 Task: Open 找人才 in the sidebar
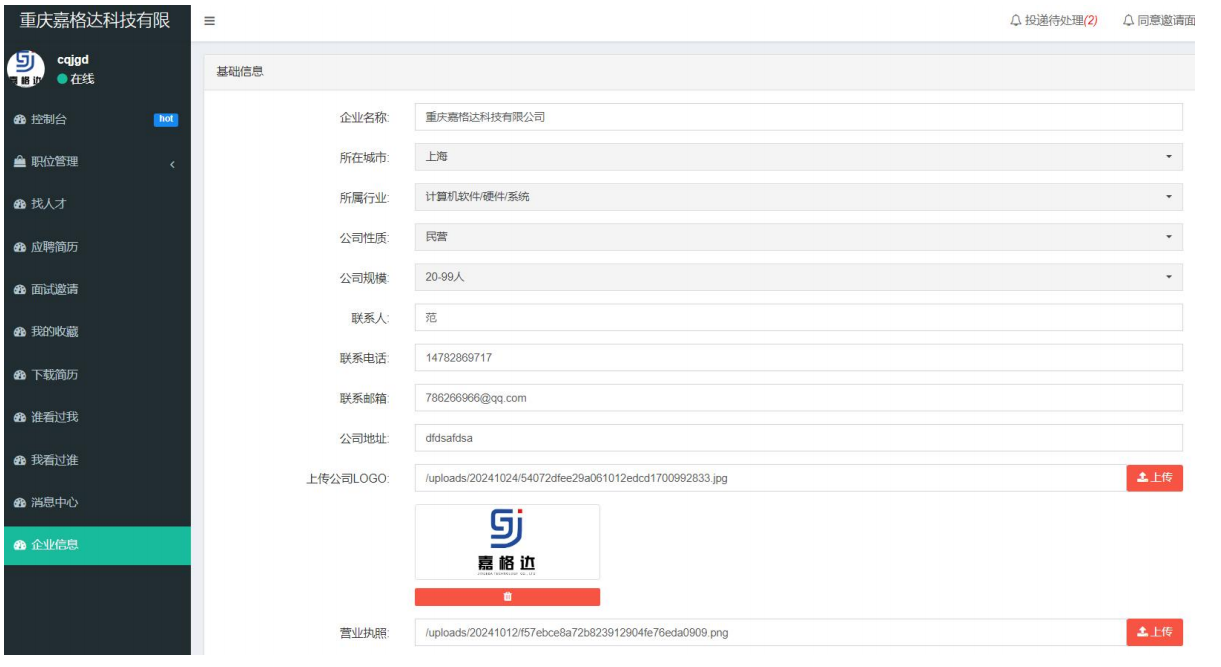[x=49, y=204]
